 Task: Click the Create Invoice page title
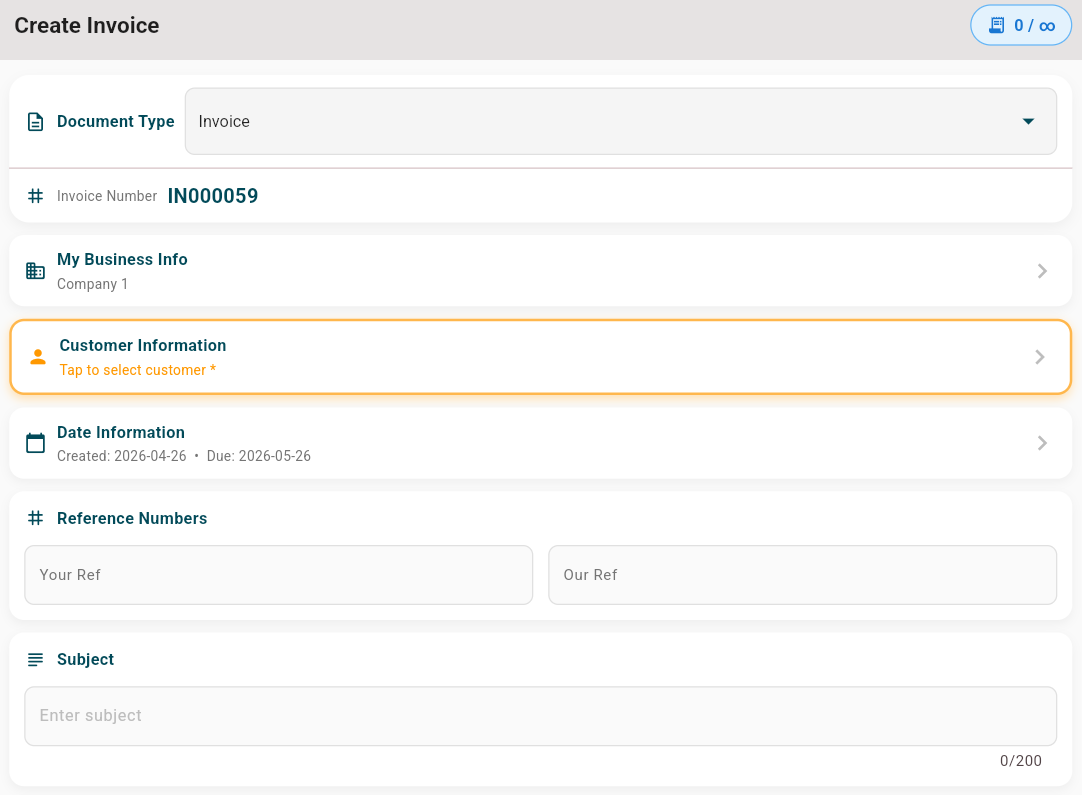tap(87, 26)
